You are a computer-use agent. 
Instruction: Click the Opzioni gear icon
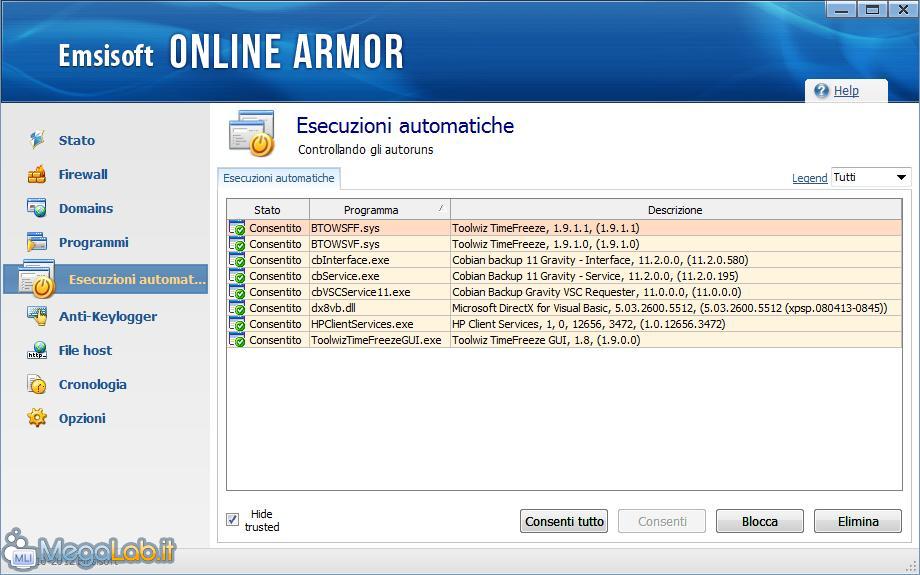[37, 418]
